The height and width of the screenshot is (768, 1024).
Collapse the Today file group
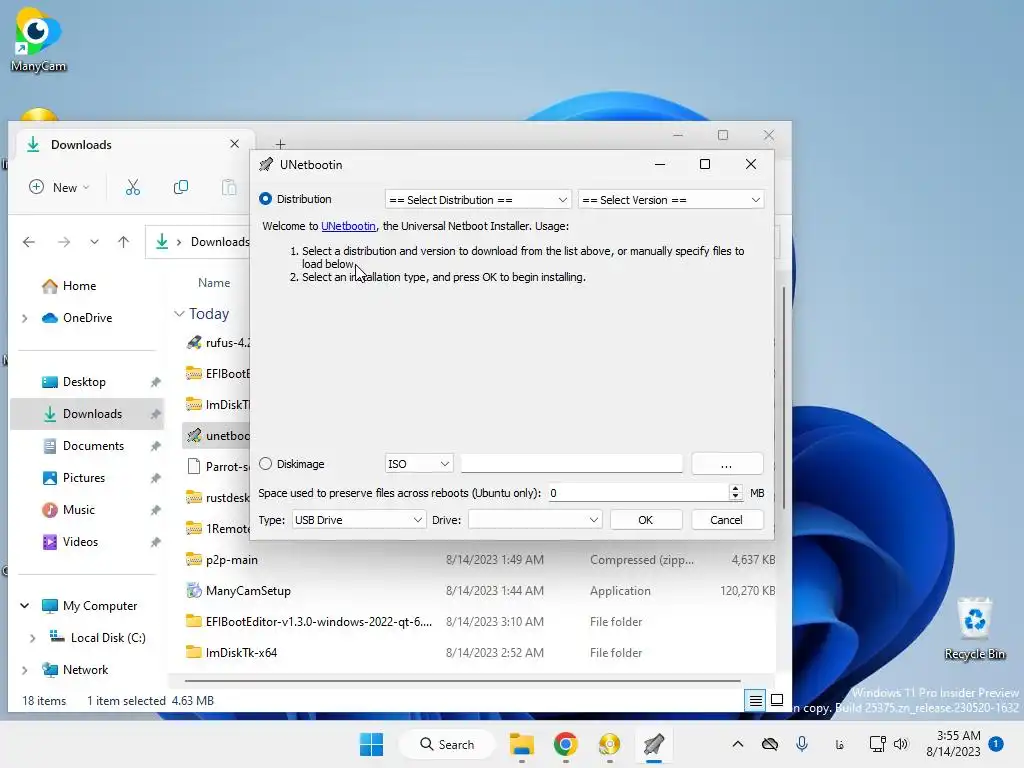[x=179, y=314]
